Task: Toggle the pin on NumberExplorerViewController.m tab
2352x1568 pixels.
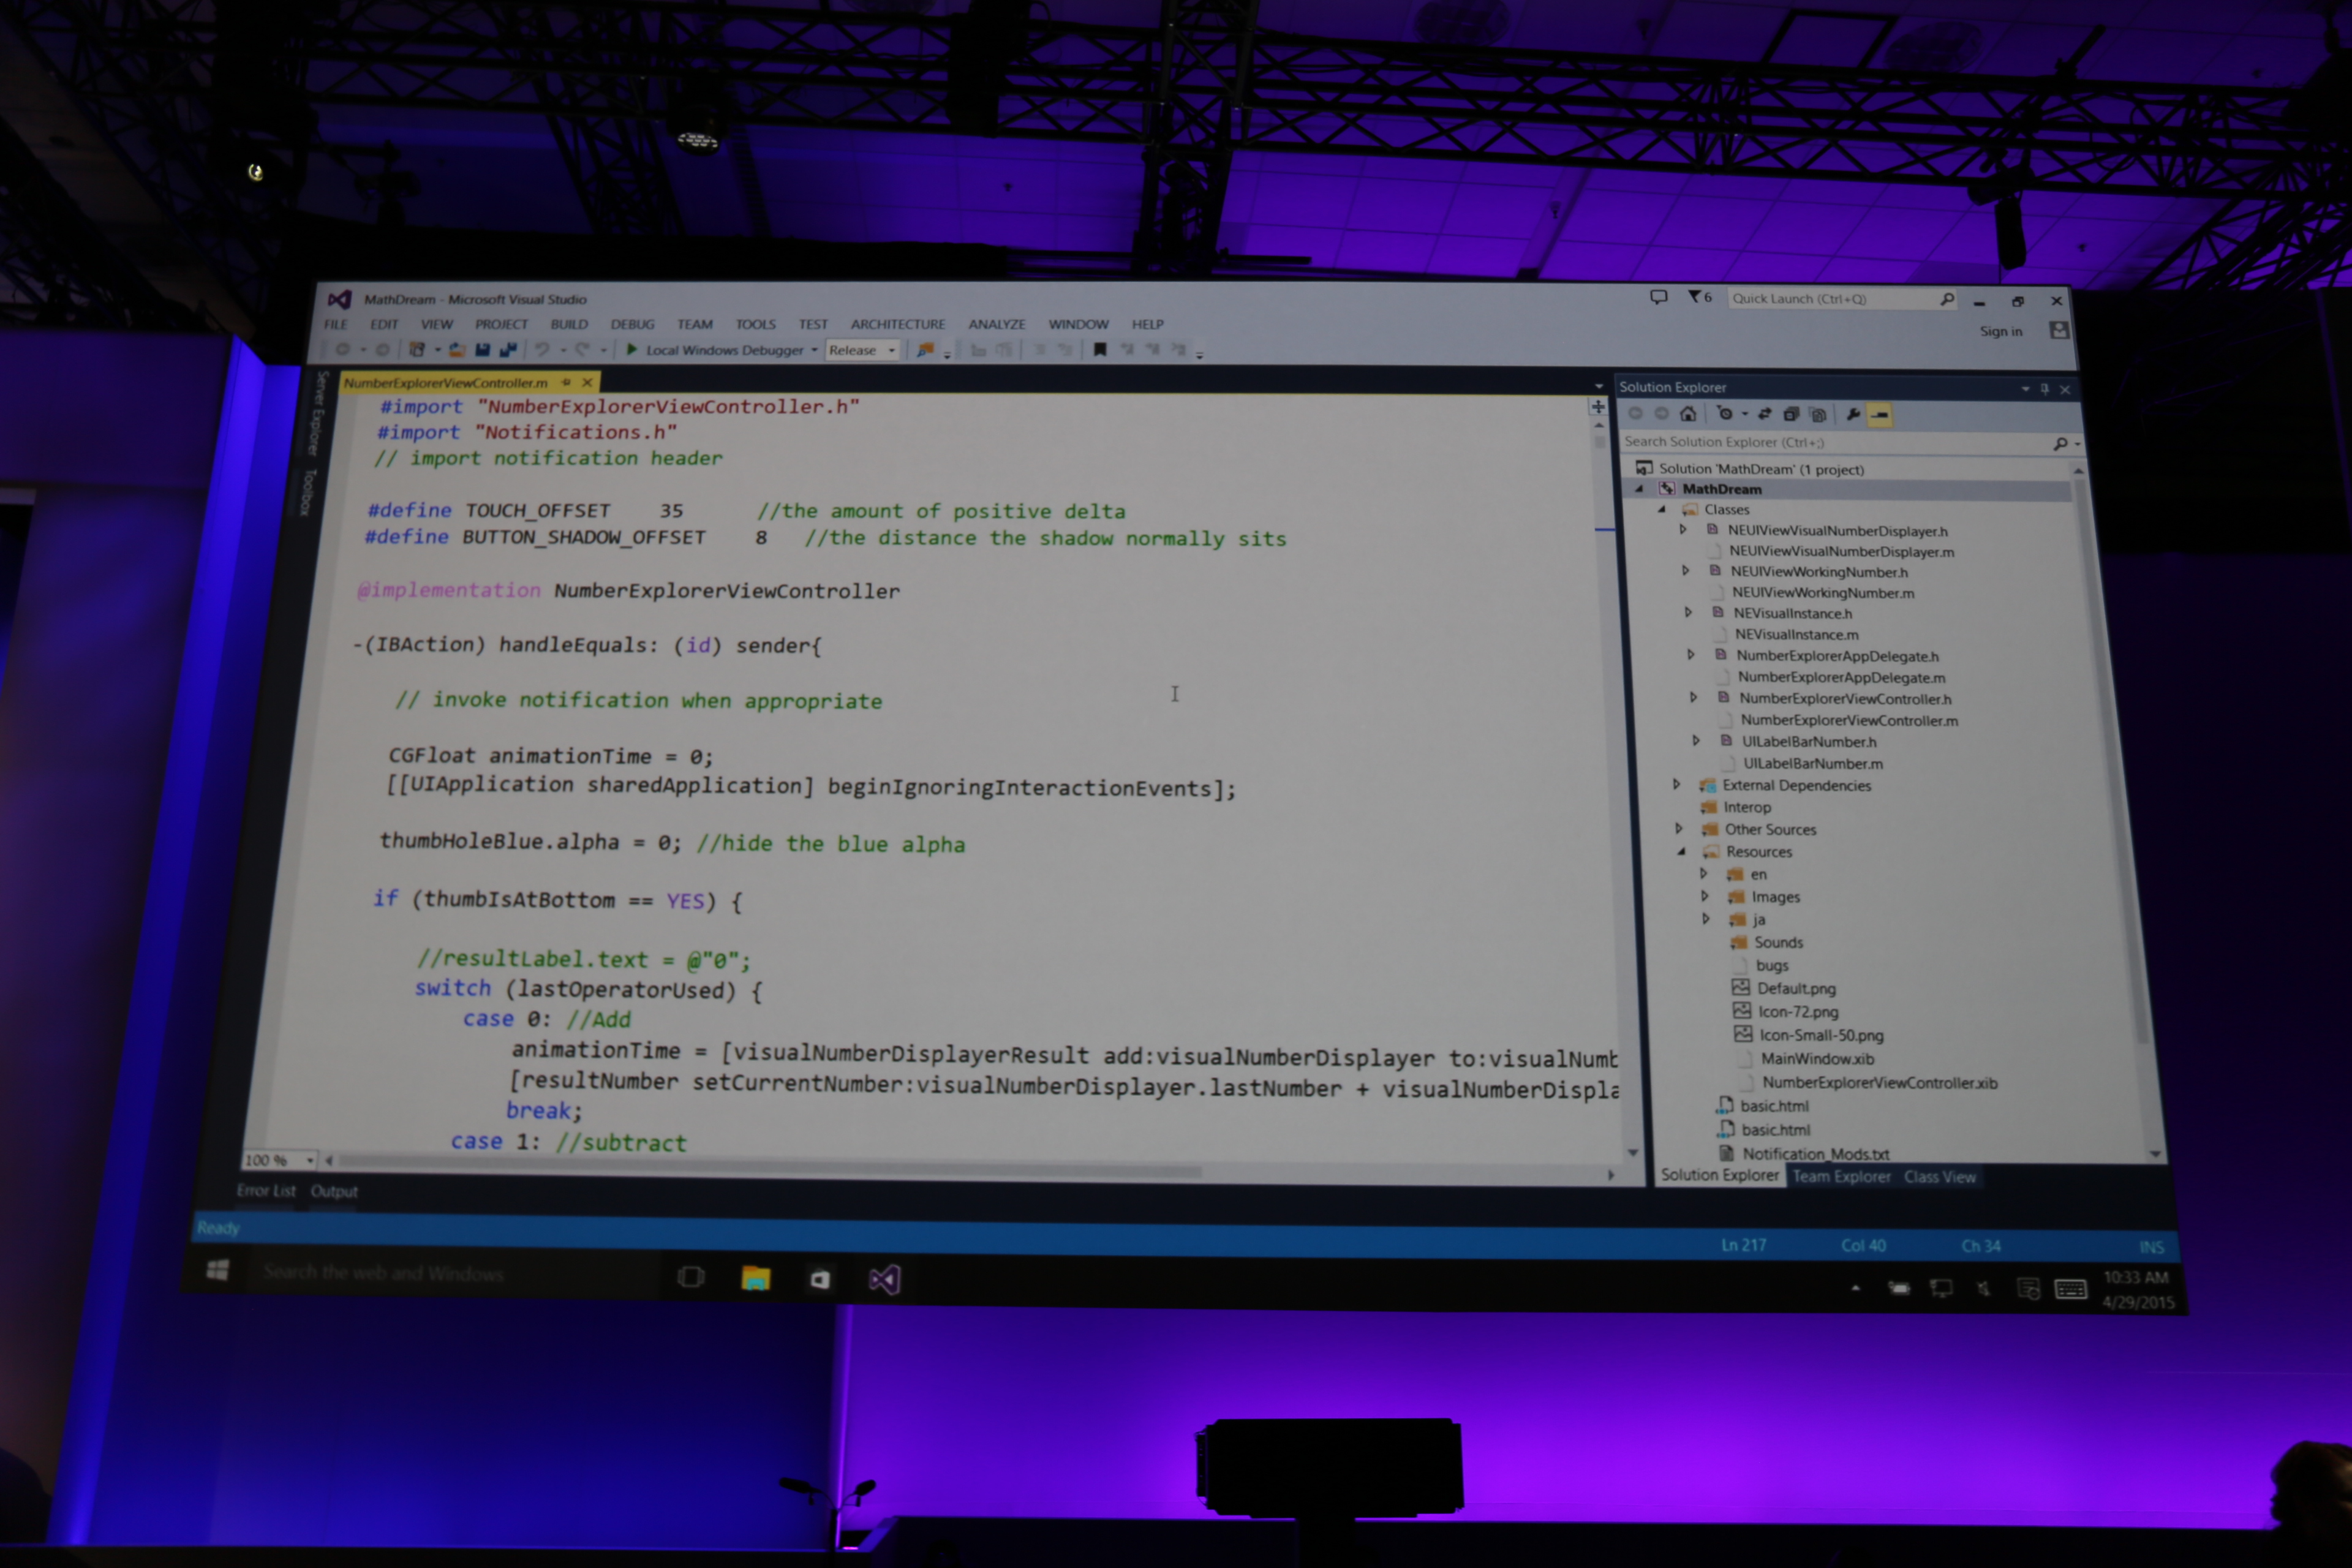Action: pos(566,382)
